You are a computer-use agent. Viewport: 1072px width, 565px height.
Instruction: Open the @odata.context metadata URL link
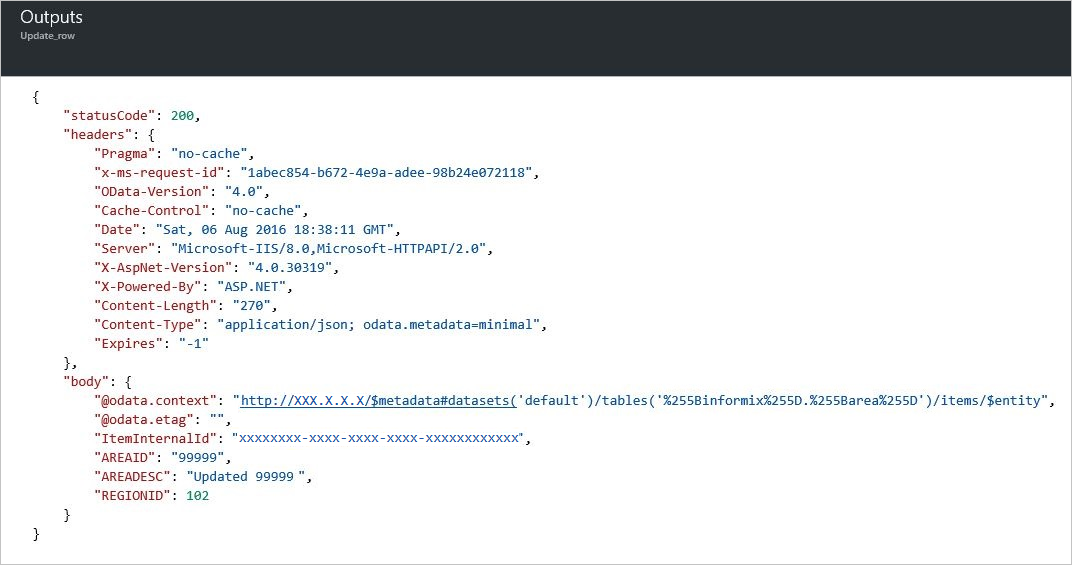click(379, 401)
